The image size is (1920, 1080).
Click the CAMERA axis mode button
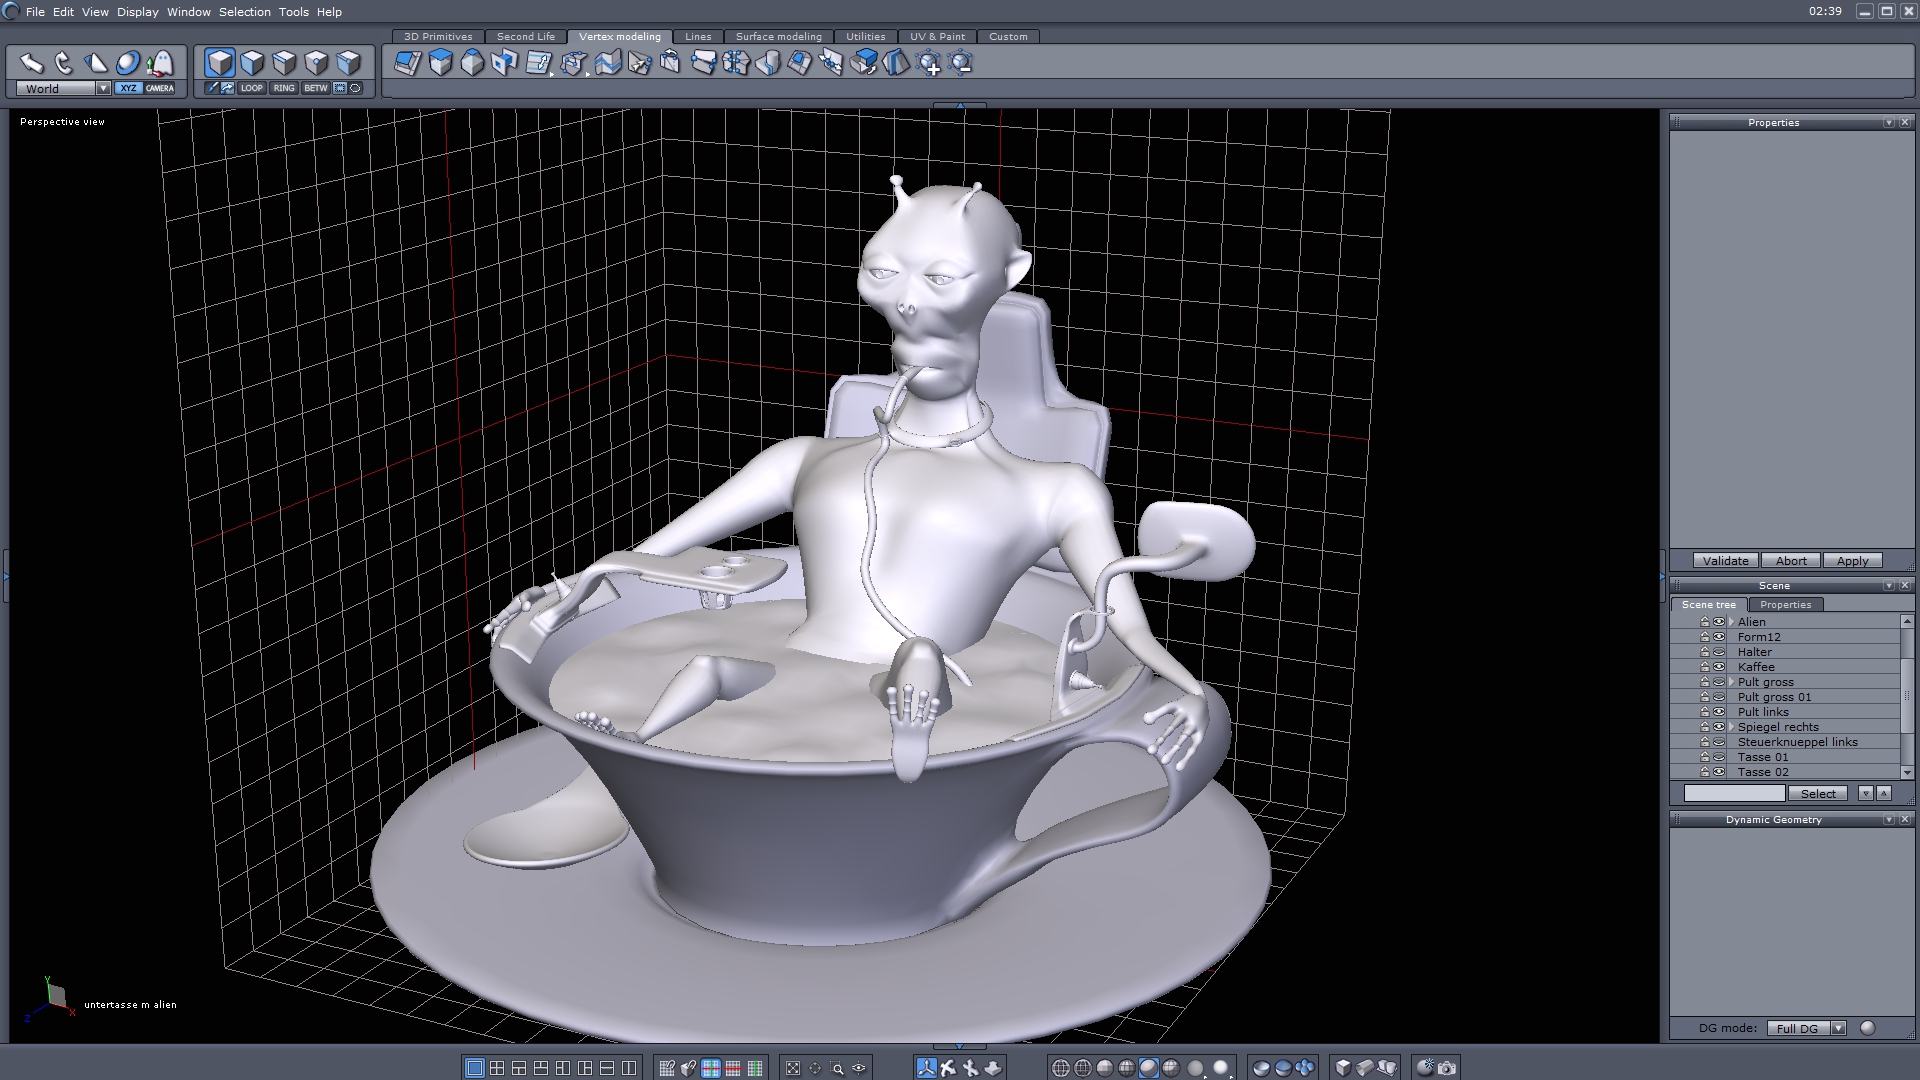coord(160,88)
